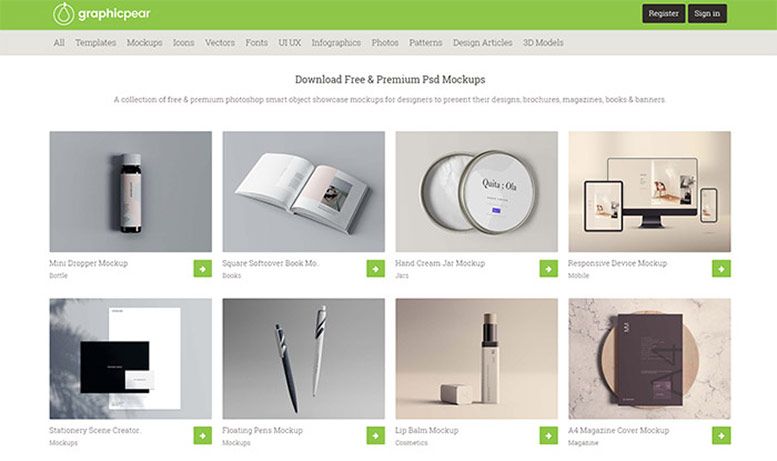Go to the Fonts section
This screenshot has width=777, height=461.
point(256,43)
